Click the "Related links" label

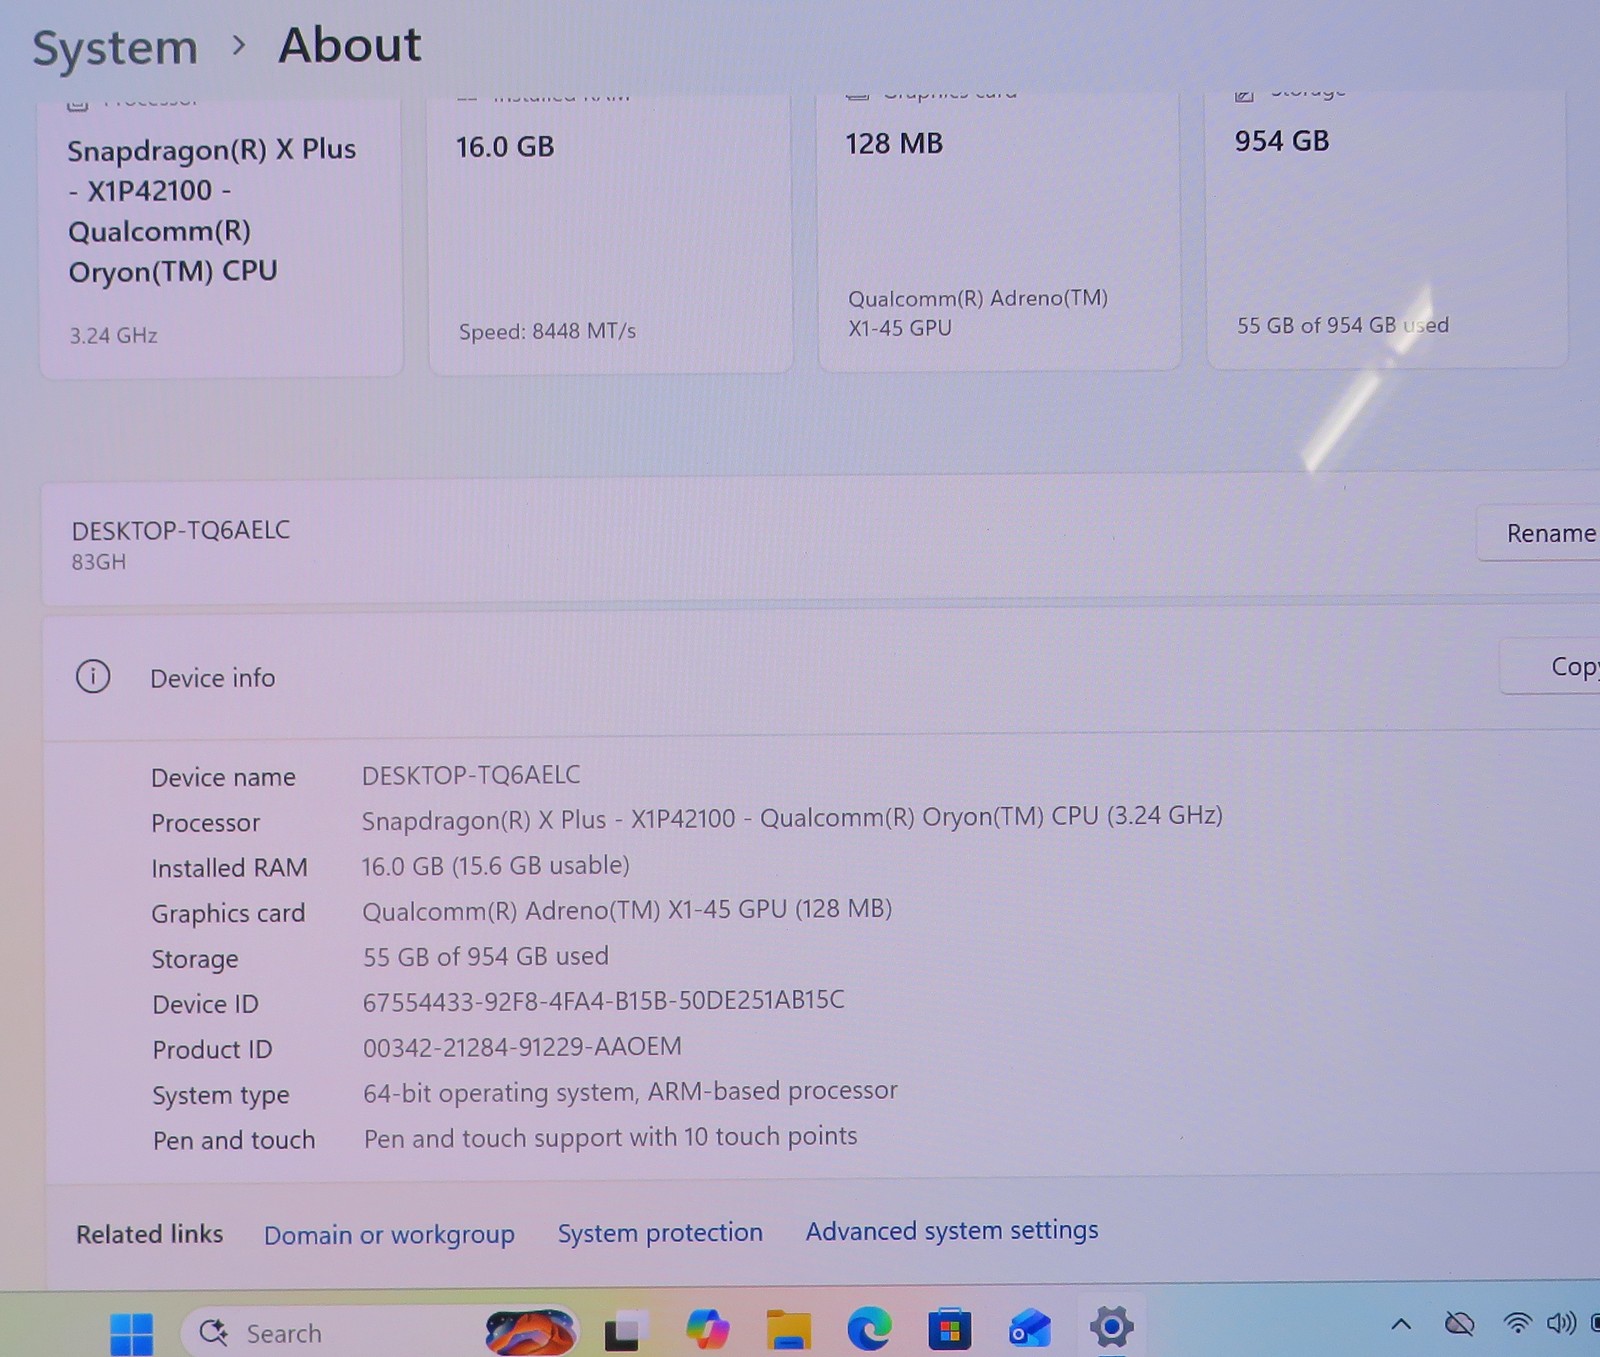click(x=150, y=1234)
